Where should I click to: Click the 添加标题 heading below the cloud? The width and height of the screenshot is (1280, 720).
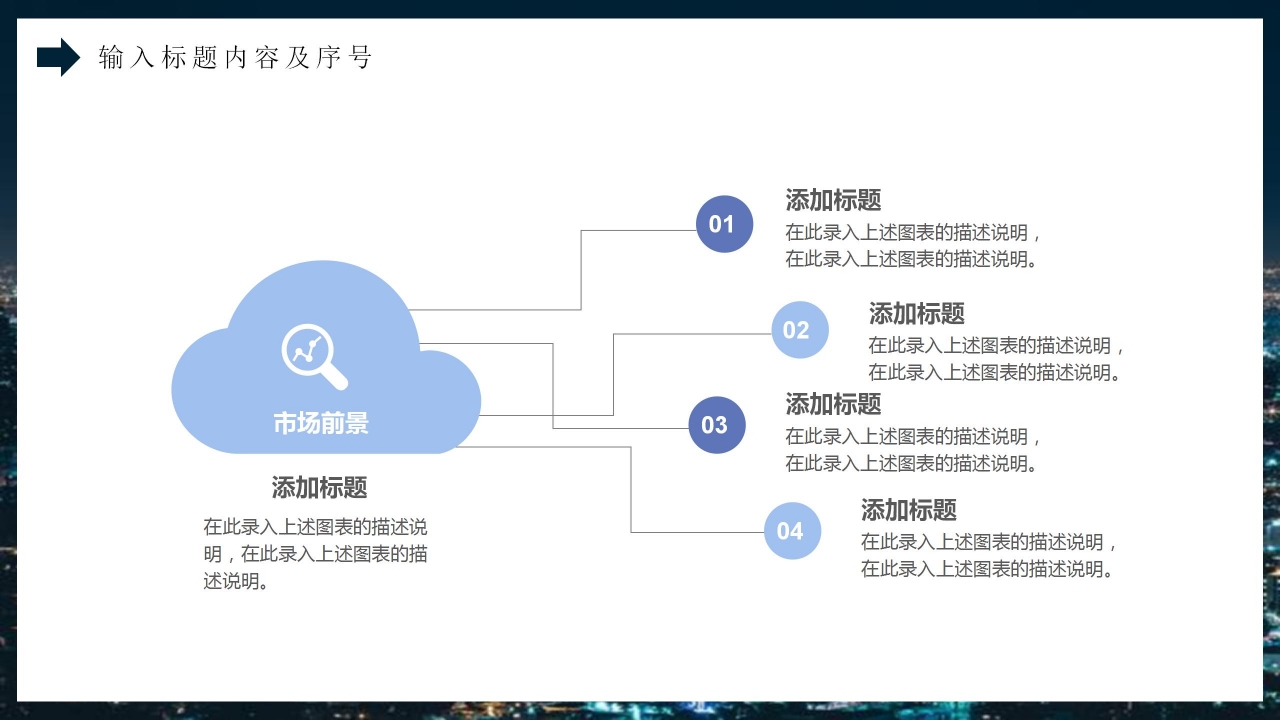pos(320,488)
